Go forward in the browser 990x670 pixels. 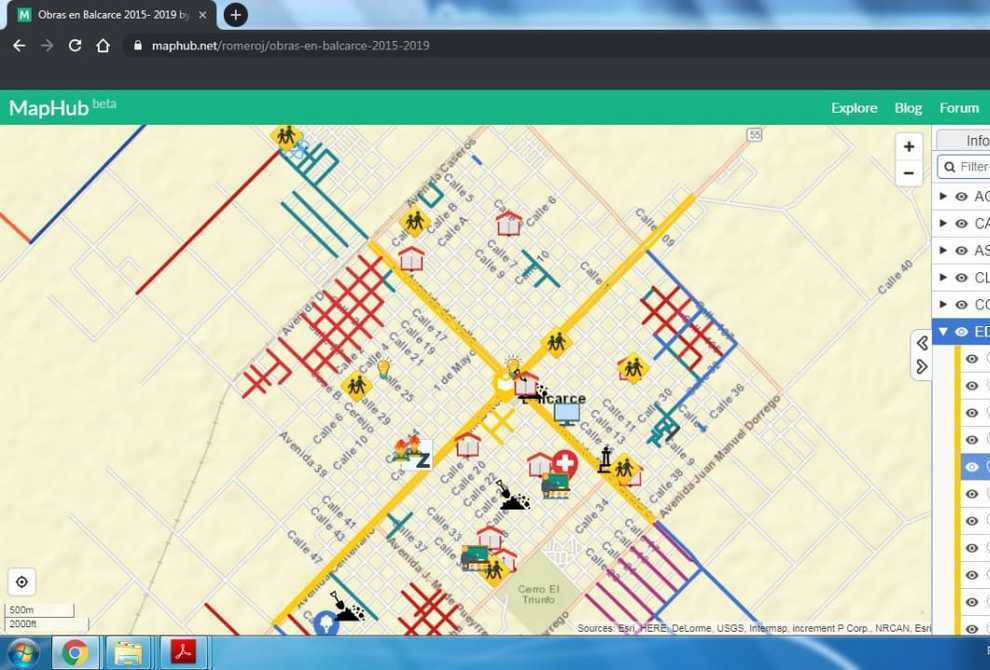(x=47, y=45)
